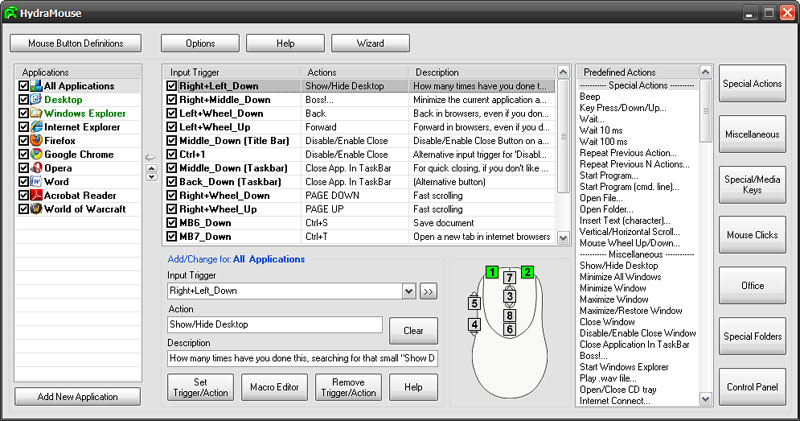Image resolution: width=800 pixels, height=421 pixels.
Task: Disable the Right+Left_Down trigger checkbox
Action: (x=172, y=86)
